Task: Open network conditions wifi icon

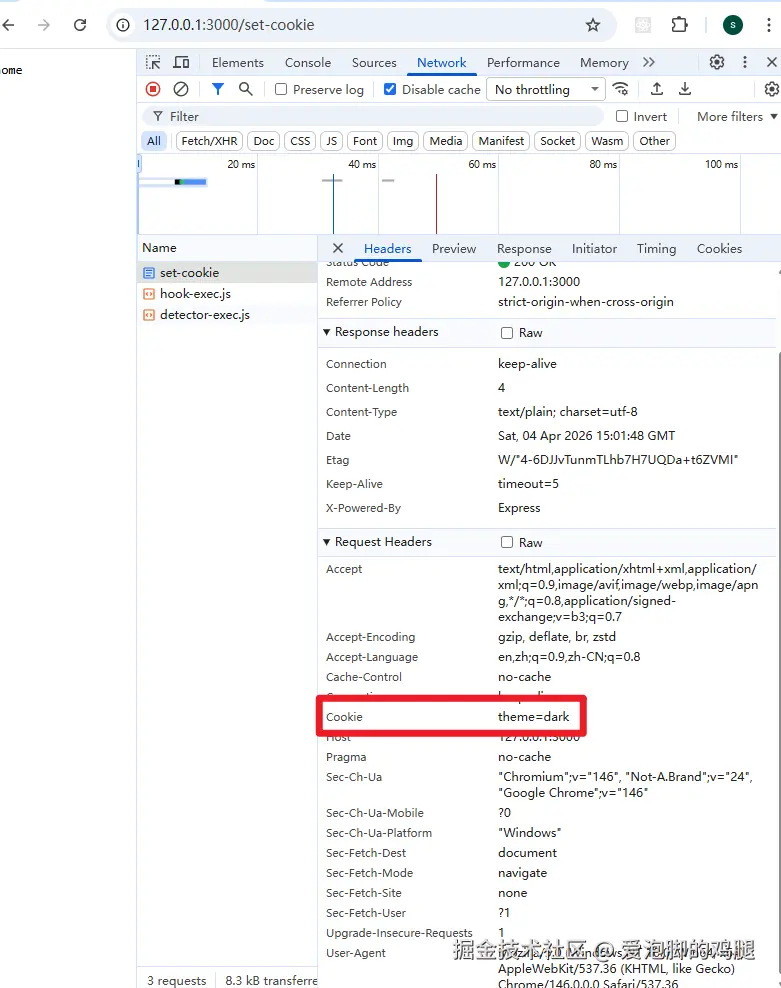Action: pos(621,89)
